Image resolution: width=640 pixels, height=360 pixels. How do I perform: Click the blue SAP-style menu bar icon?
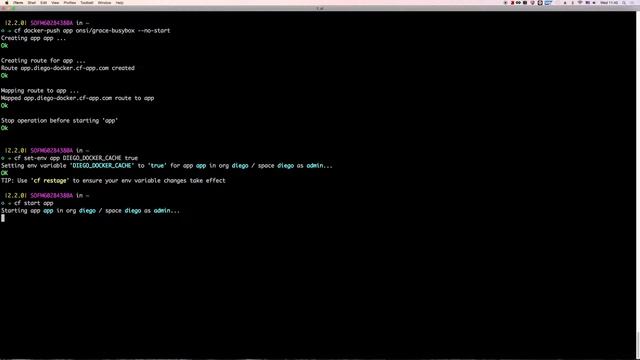point(549,2)
